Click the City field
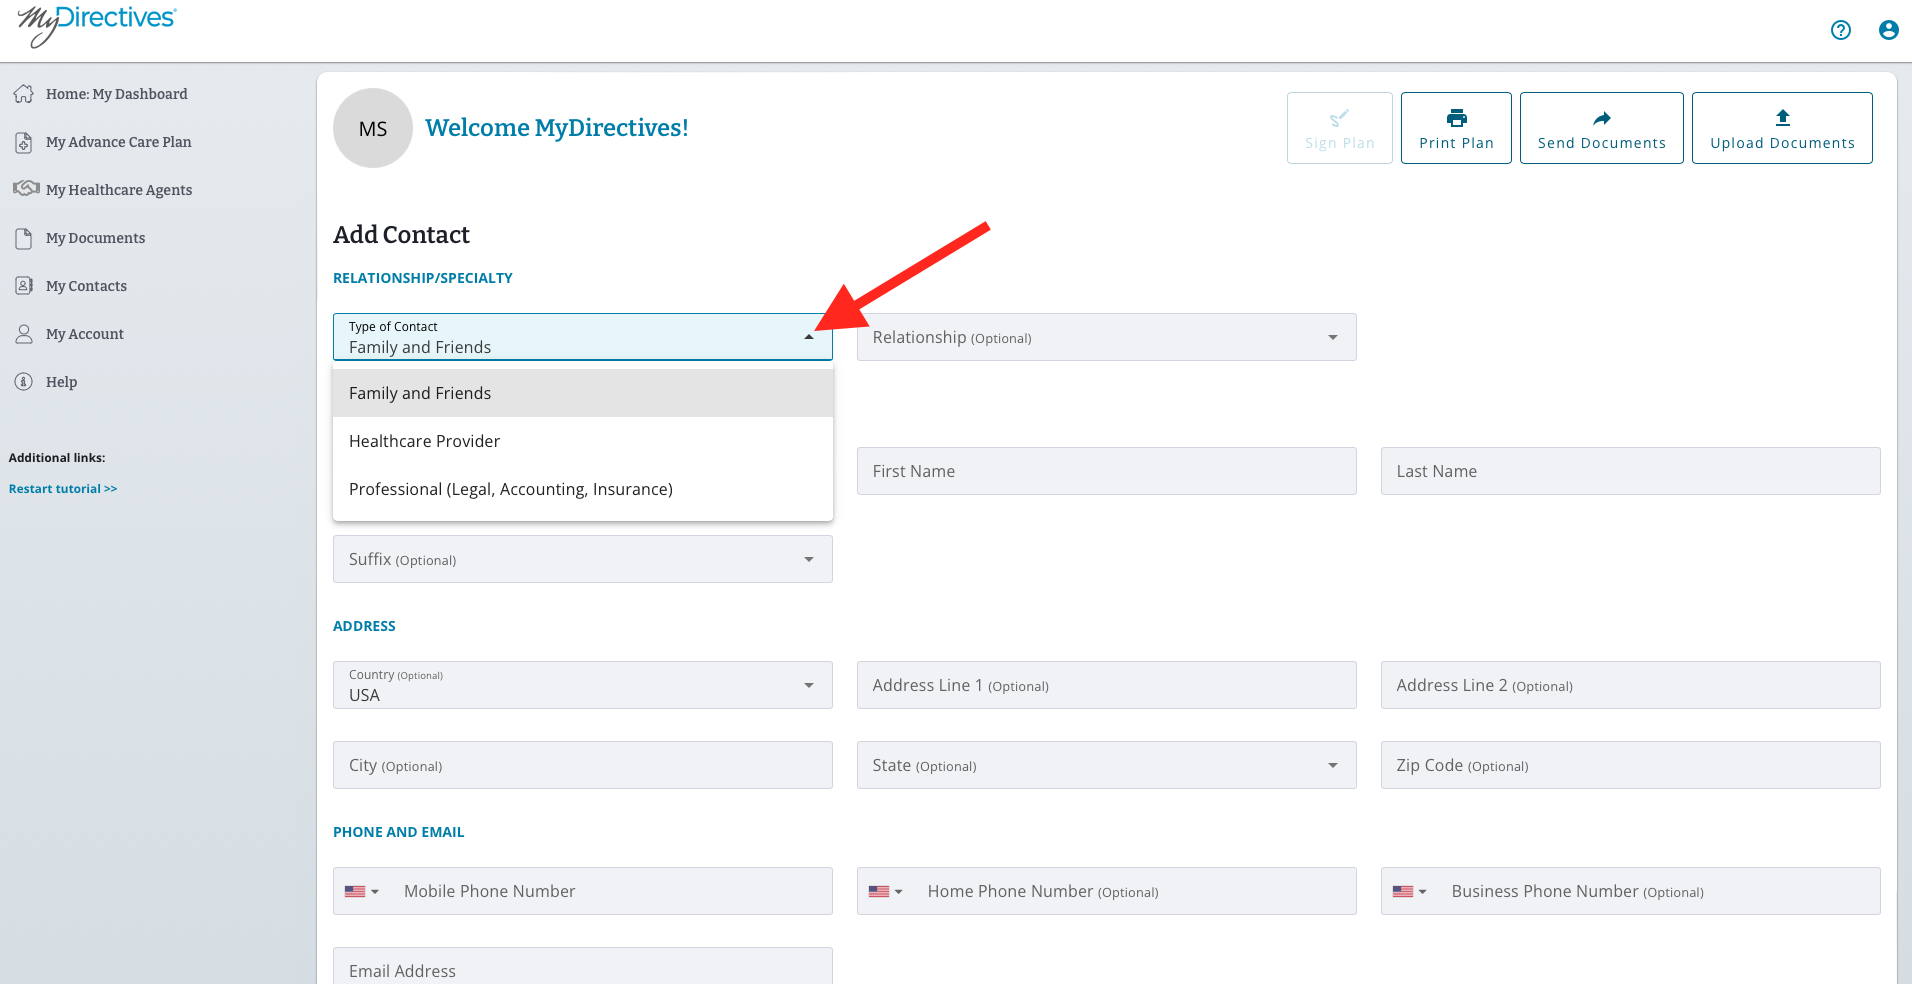The width and height of the screenshot is (1912, 984). (583, 765)
